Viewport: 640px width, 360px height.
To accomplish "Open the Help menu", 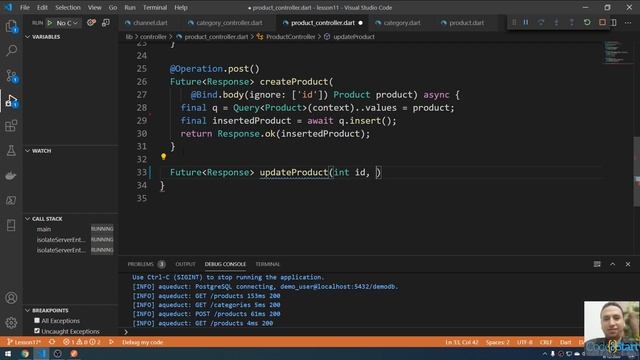I will pos(181,7).
